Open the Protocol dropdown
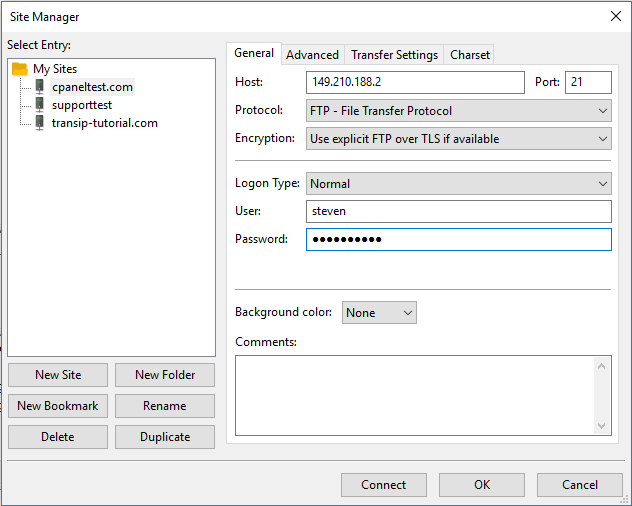This screenshot has height=506, width=632. coord(459,110)
